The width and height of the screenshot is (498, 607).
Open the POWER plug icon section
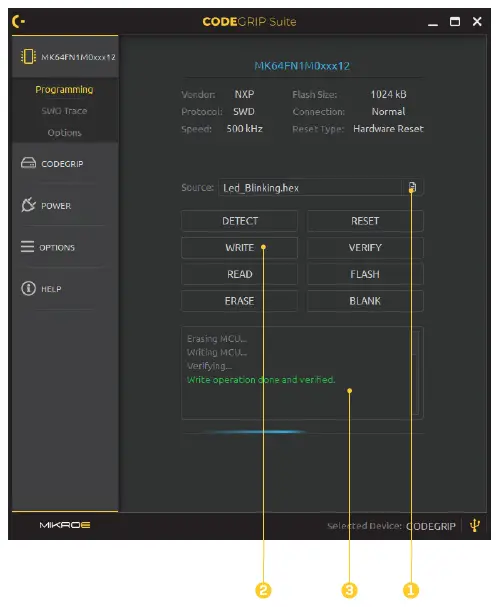pyautogui.click(x=29, y=205)
